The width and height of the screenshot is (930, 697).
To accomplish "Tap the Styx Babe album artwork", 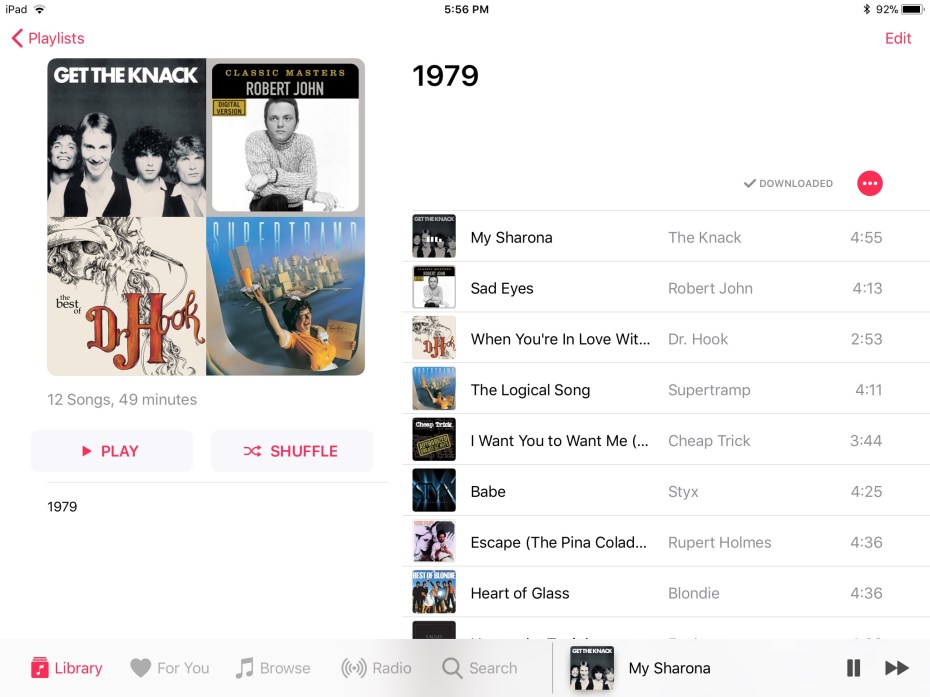I will [434, 491].
